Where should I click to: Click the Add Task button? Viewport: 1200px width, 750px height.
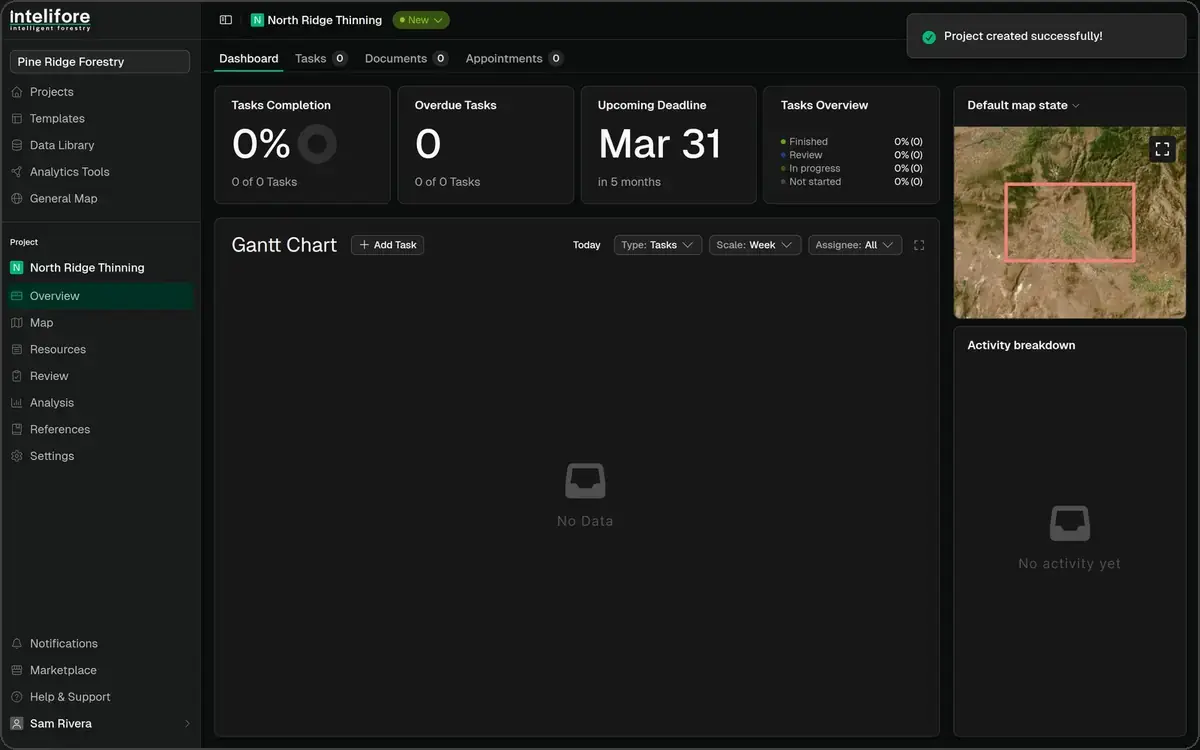(387, 245)
